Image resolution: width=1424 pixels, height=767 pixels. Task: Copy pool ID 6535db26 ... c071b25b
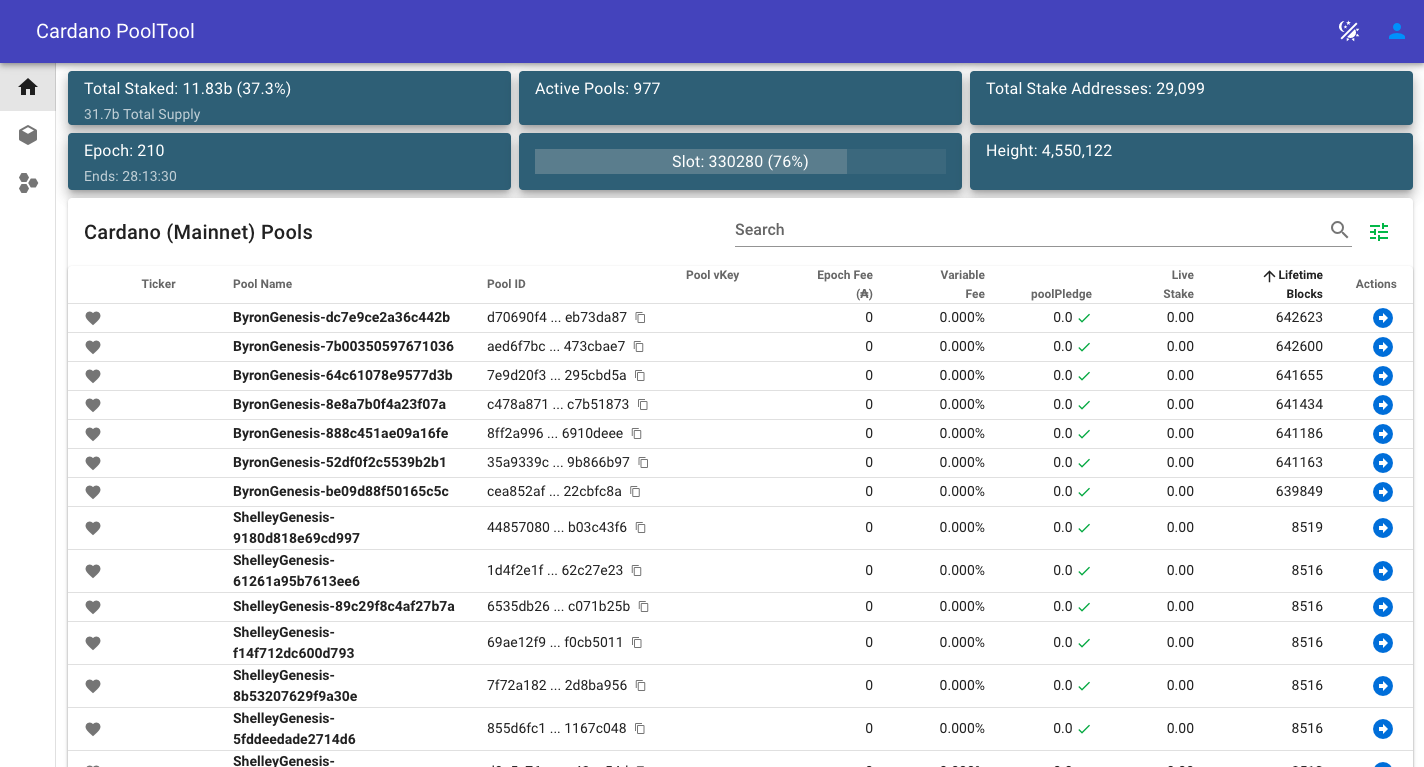pyautogui.click(x=644, y=607)
